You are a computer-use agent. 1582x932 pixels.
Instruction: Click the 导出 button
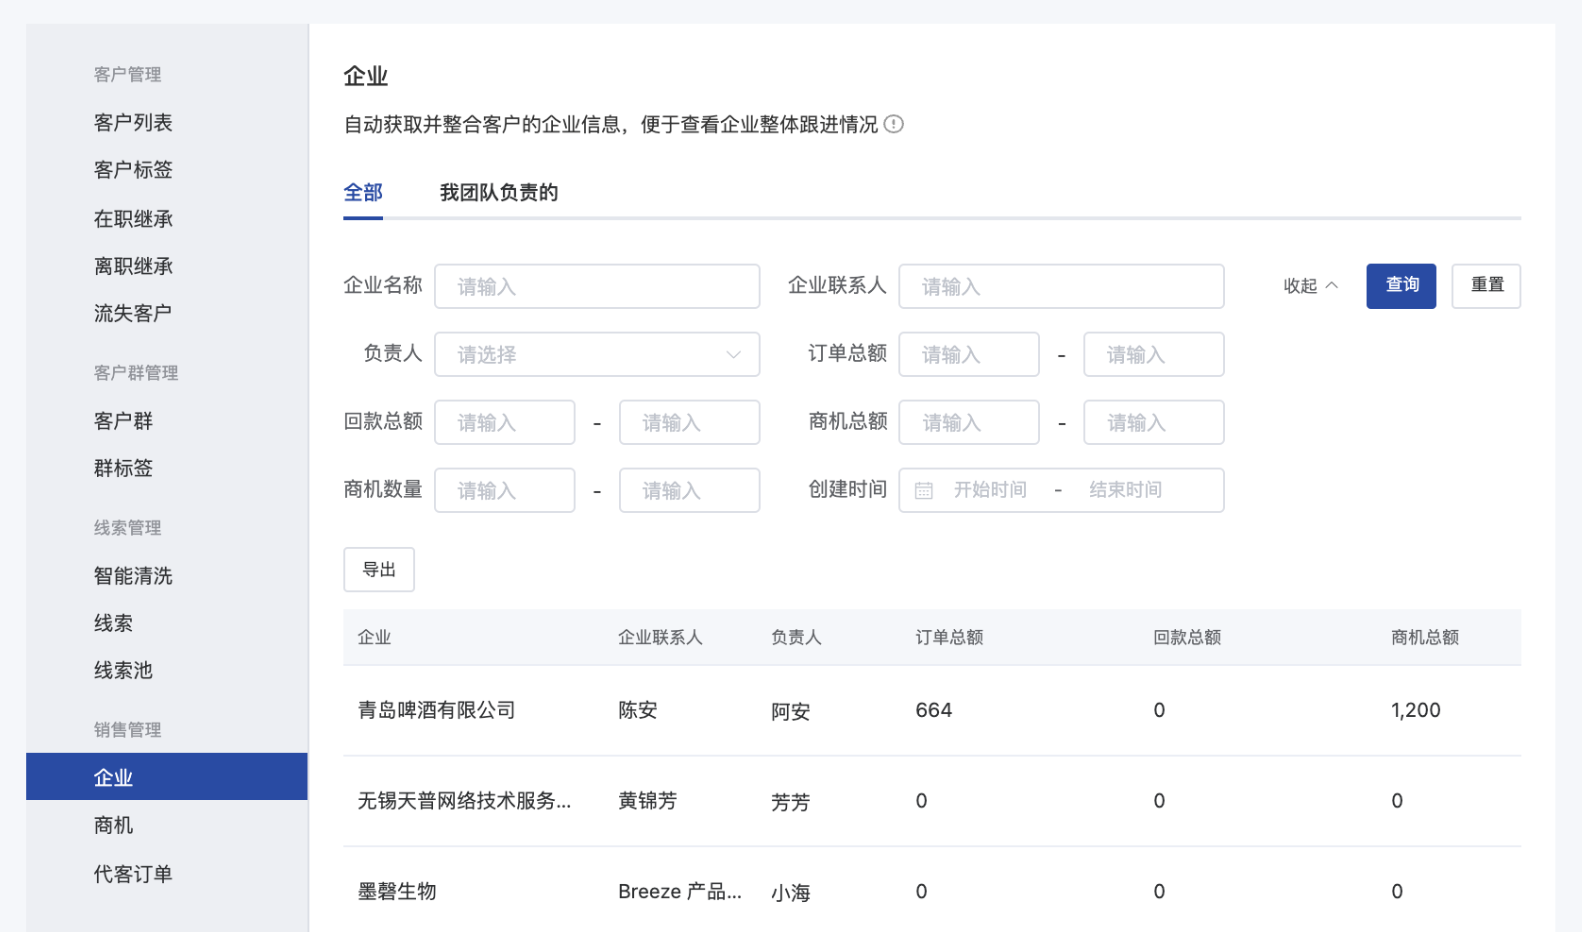click(379, 570)
